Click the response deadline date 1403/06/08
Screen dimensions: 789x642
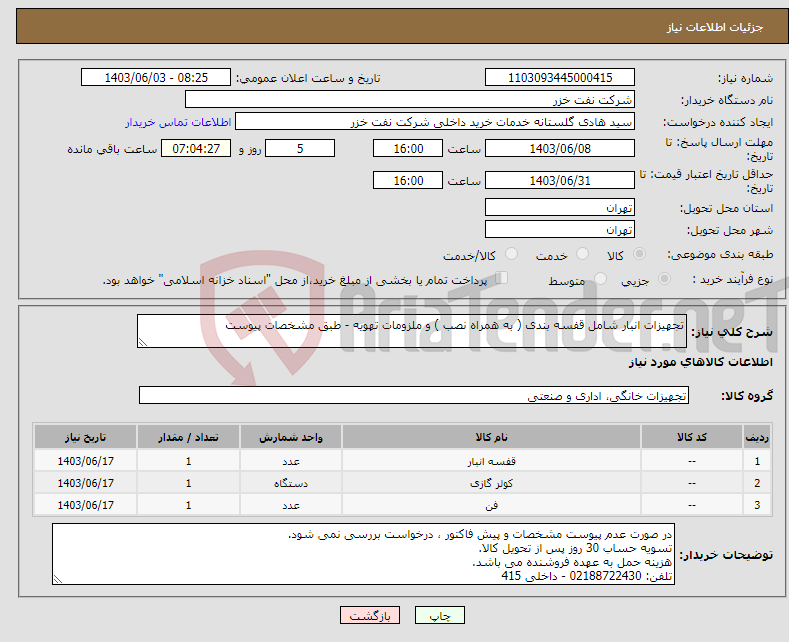(560, 148)
